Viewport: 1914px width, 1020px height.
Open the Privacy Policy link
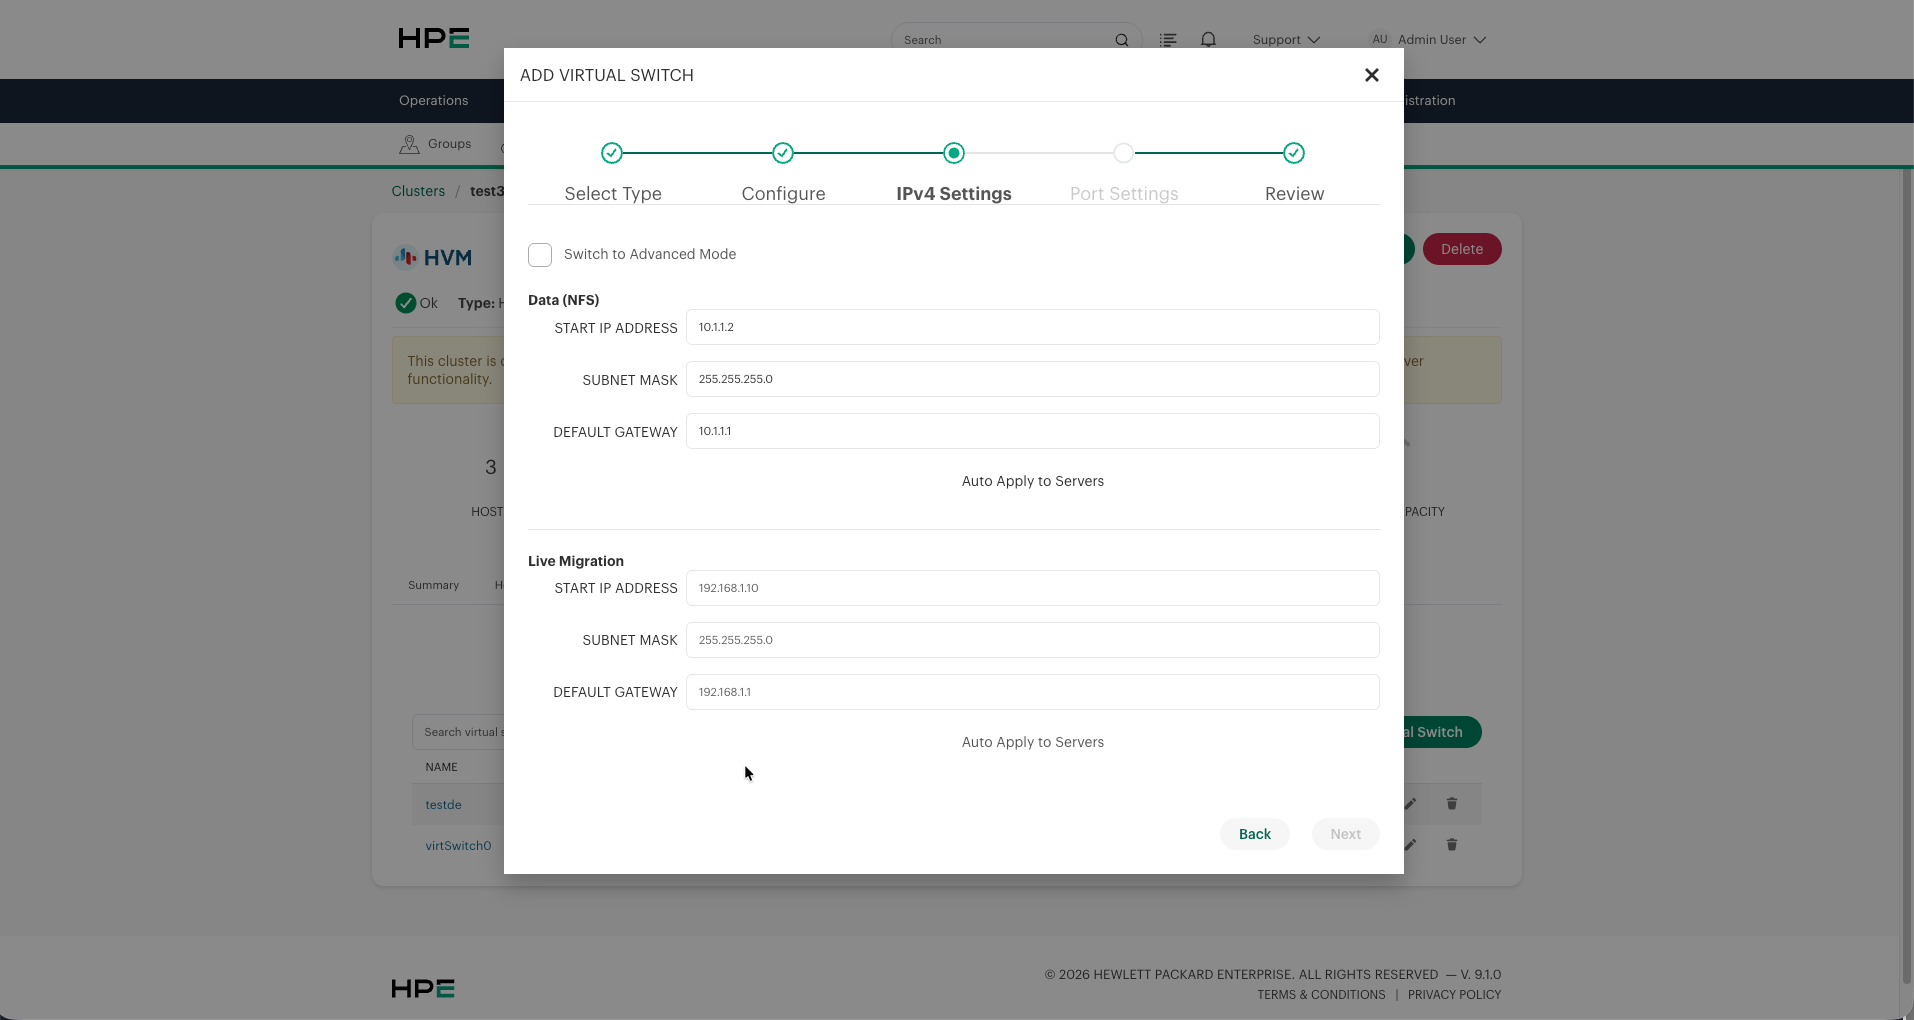(1454, 995)
